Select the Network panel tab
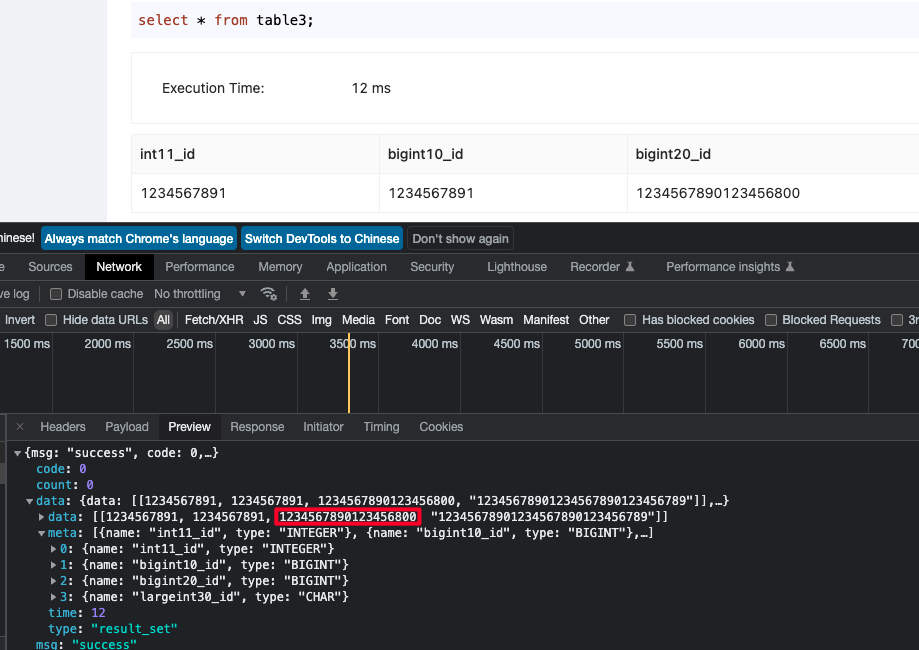Viewport: 919px width, 650px height. 119,267
